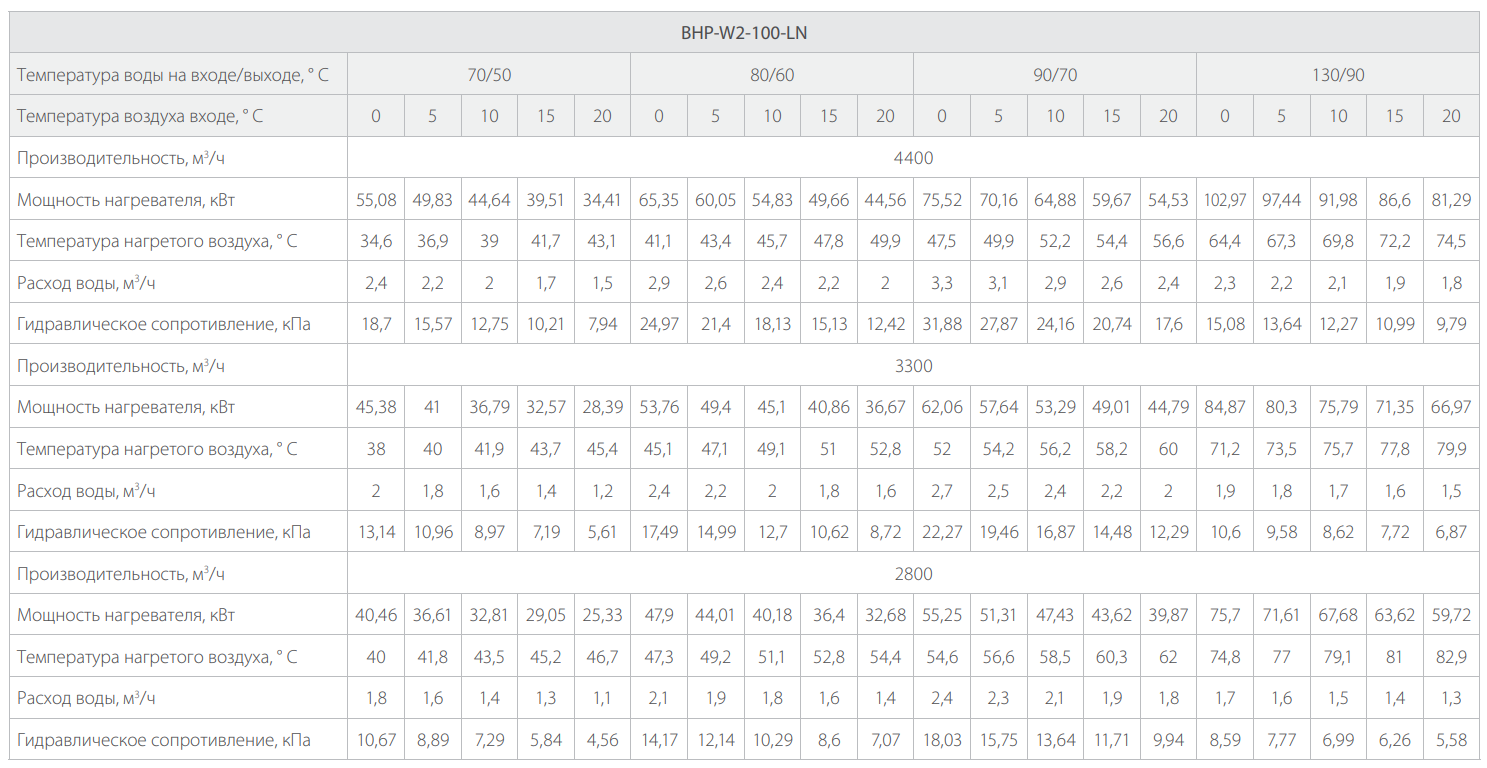This screenshot has height=768, width=1487.
Task: Click the 90/70 water temperature header
Action: [x=1055, y=75]
